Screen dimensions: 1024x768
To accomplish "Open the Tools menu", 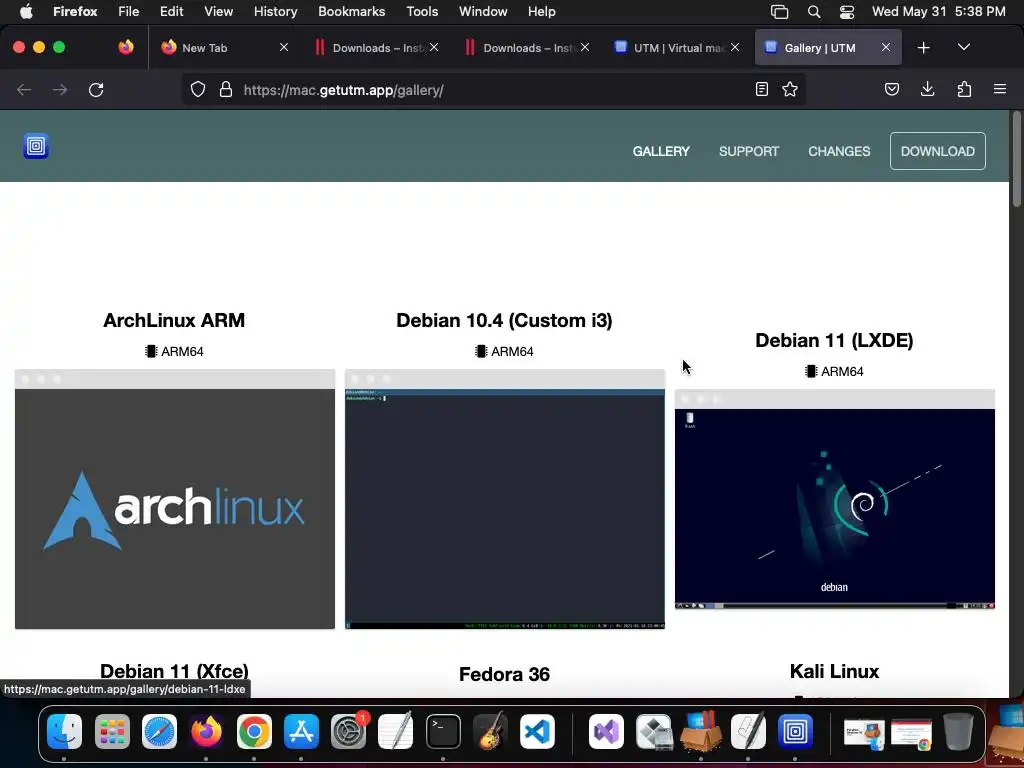I will click(x=422, y=11).
